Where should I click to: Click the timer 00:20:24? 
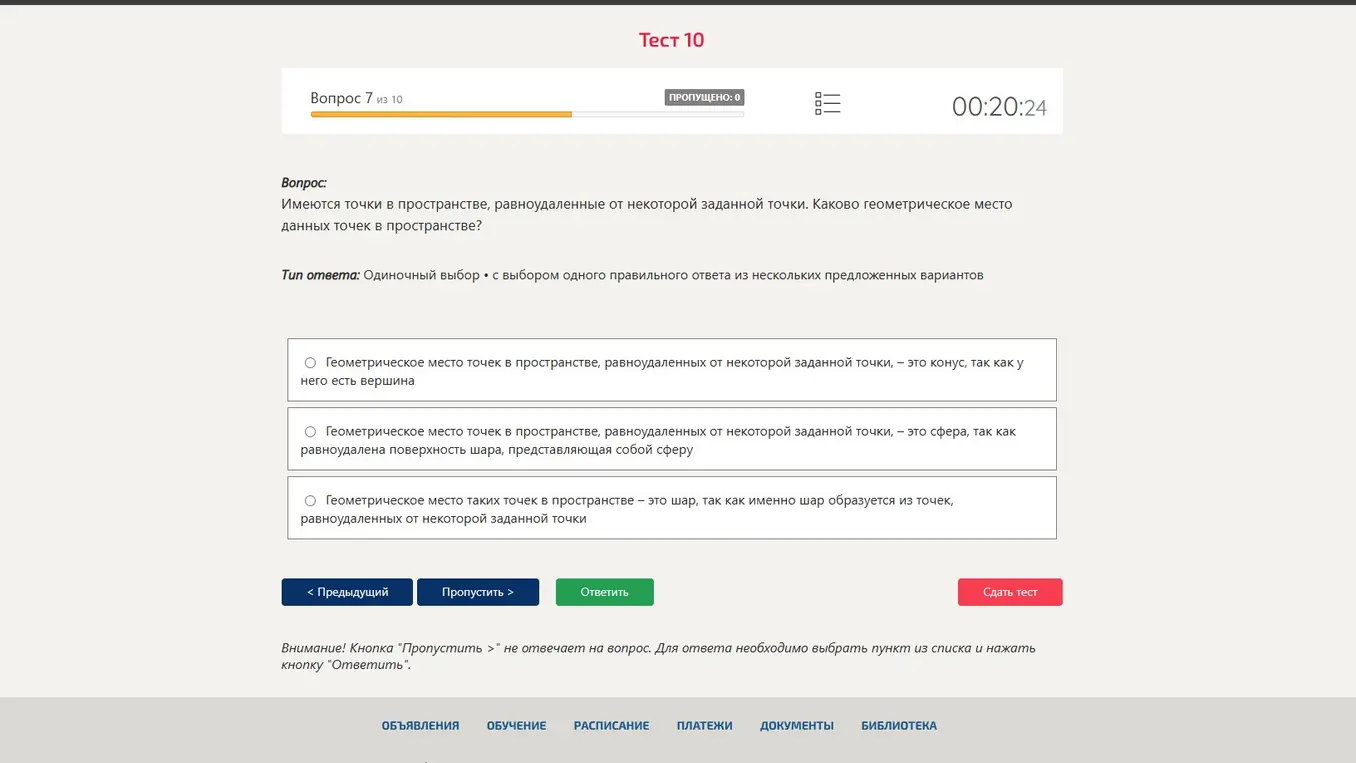tap(999, 107)
